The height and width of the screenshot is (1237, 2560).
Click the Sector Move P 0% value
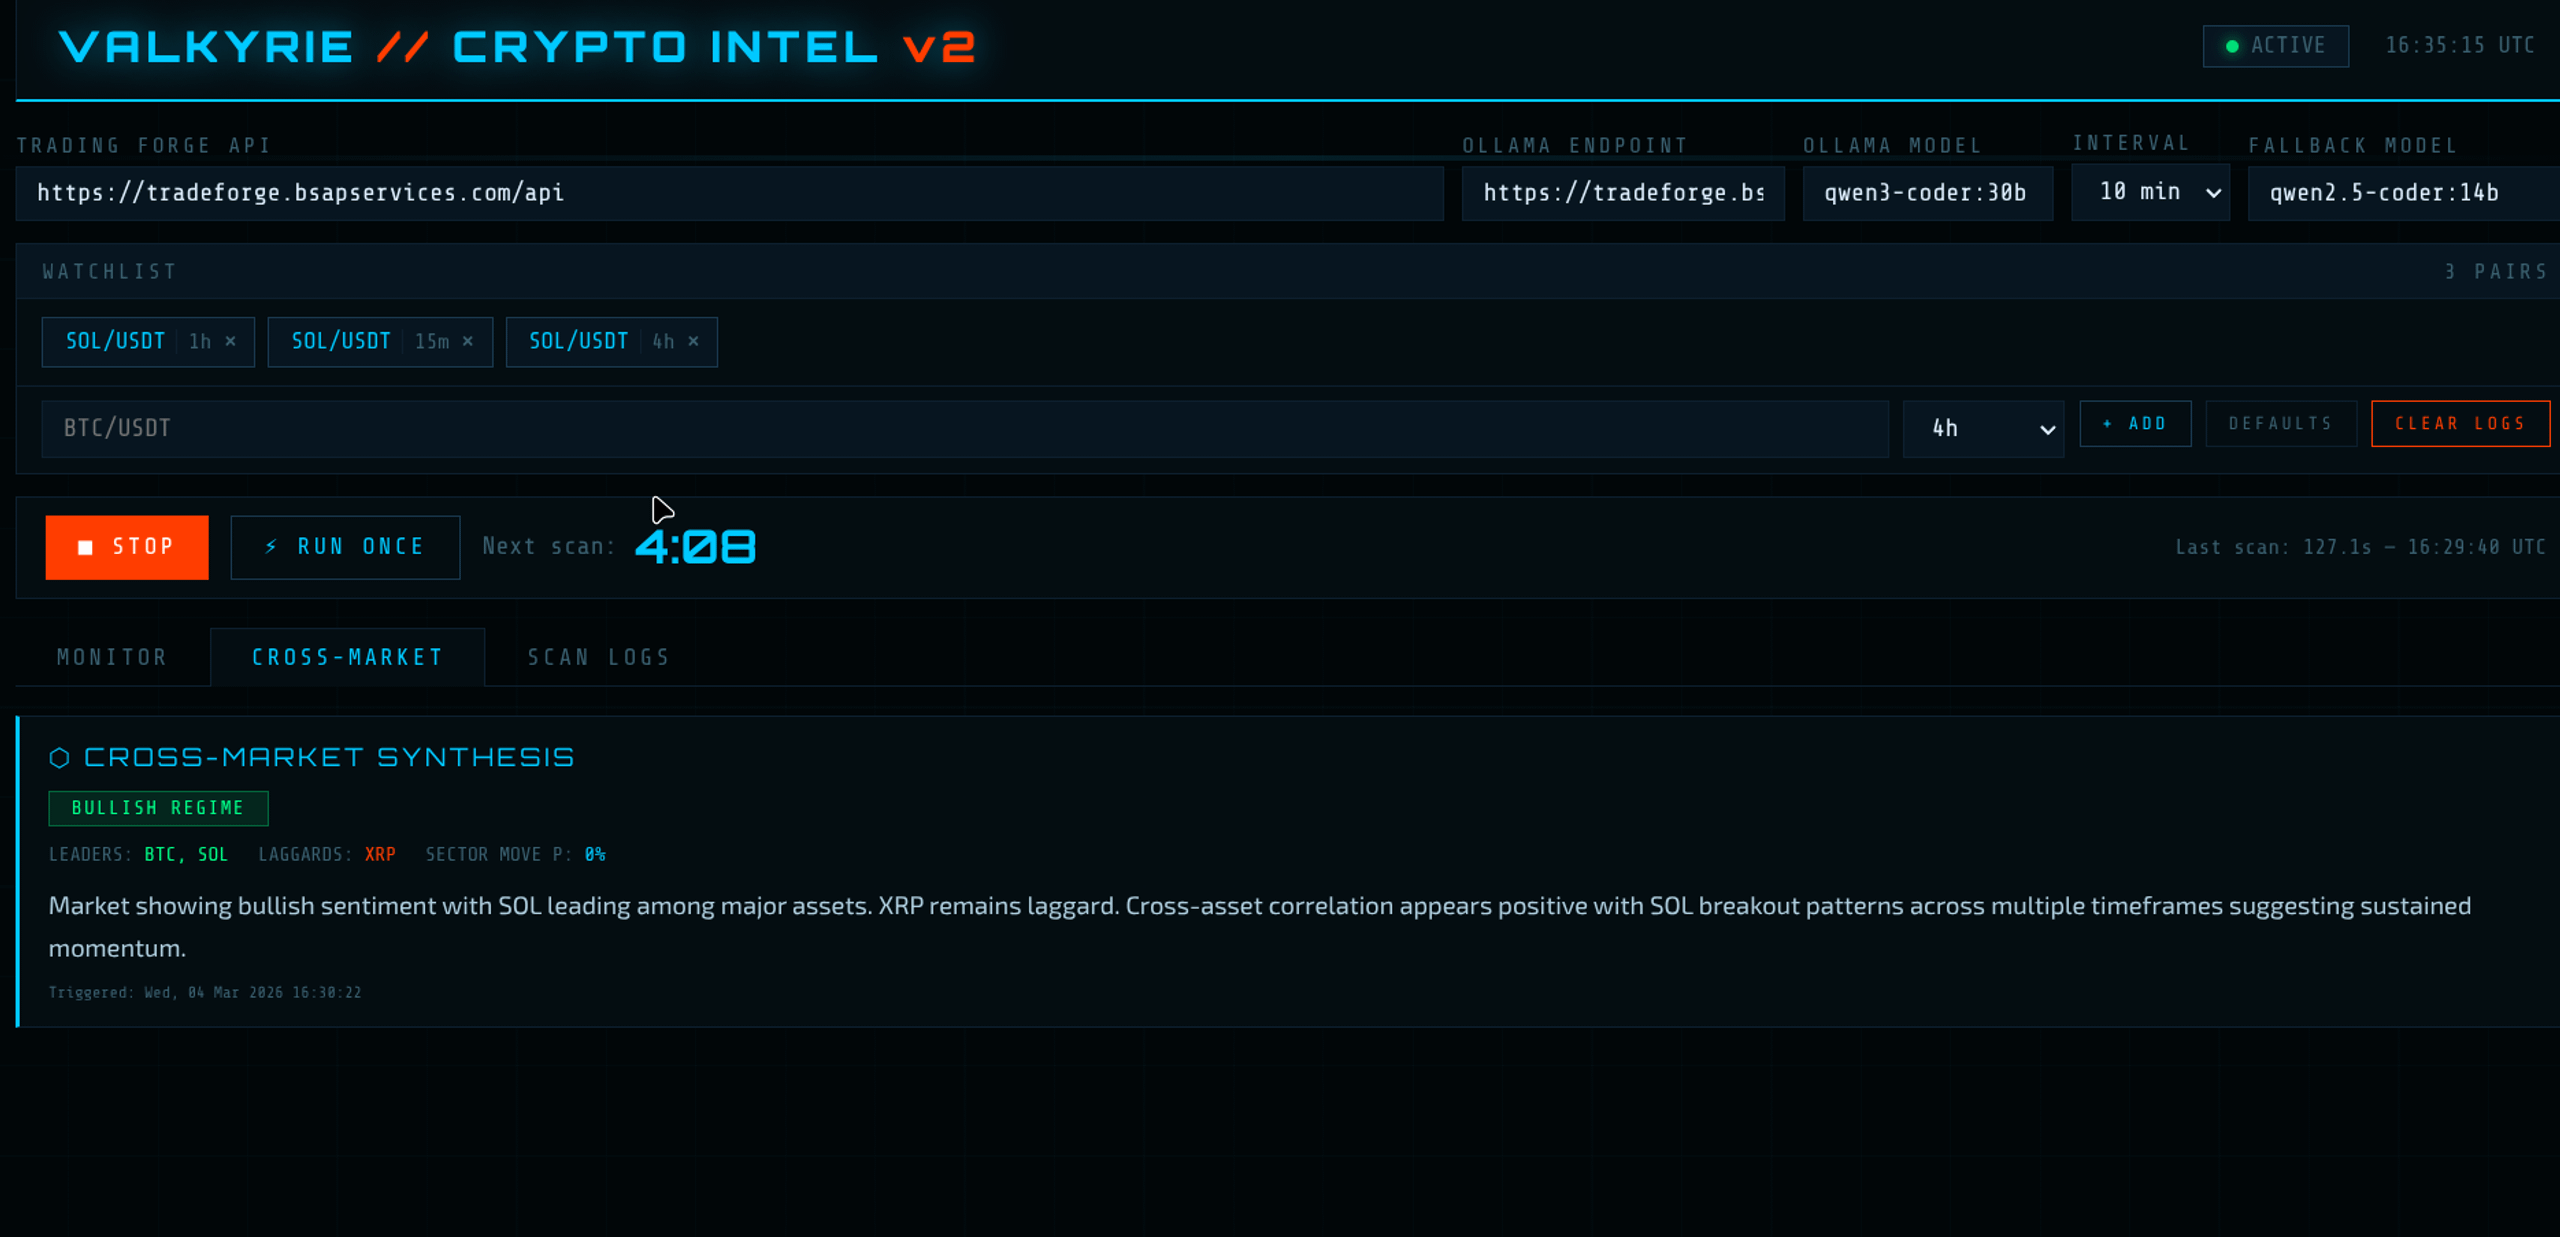click(x=595, y=855)
